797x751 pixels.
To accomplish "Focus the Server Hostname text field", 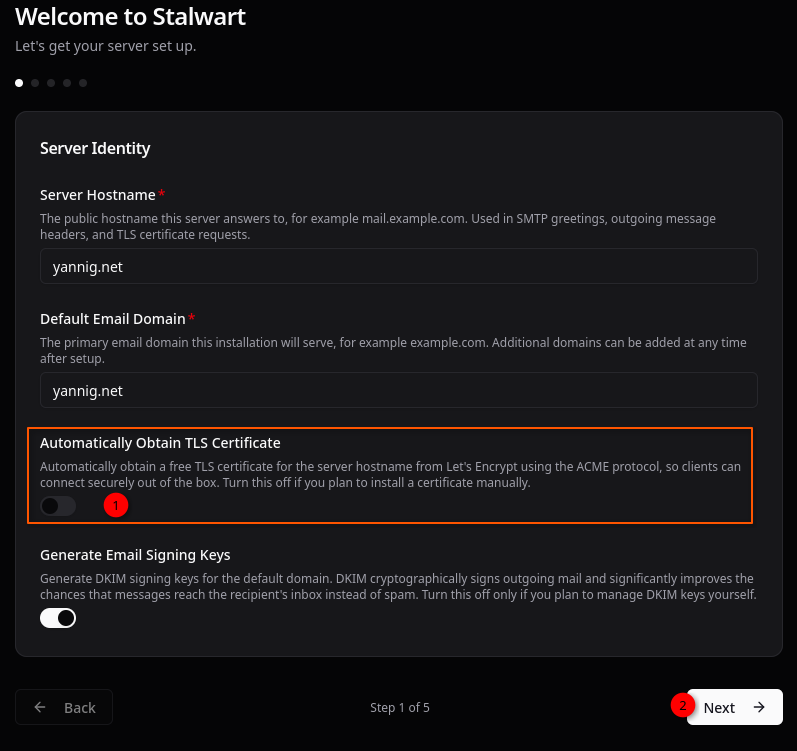I will [398, 267].
